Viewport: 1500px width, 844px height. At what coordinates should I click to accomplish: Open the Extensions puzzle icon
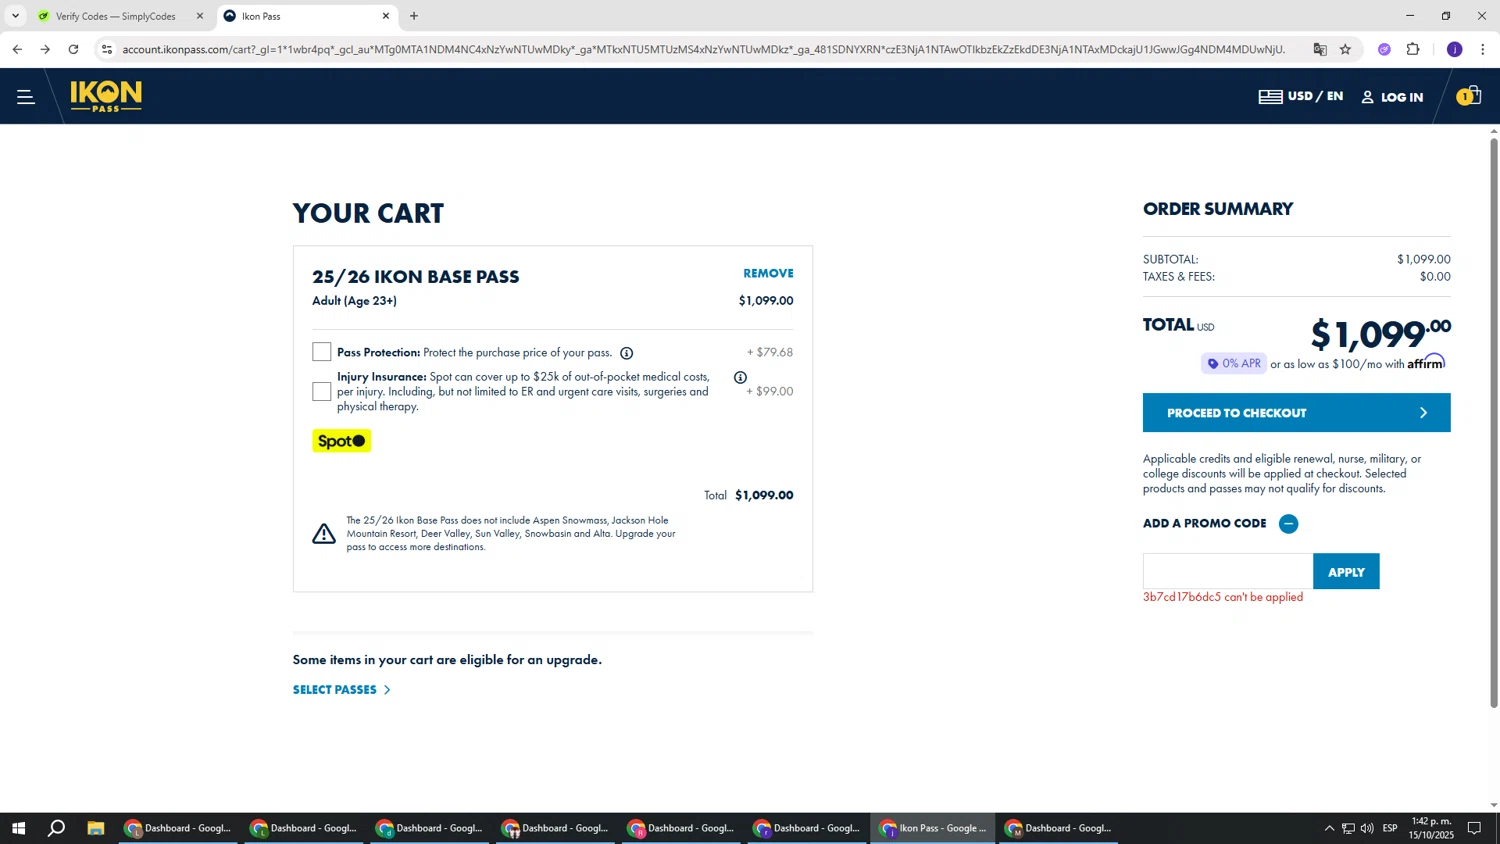point(1413,49)
